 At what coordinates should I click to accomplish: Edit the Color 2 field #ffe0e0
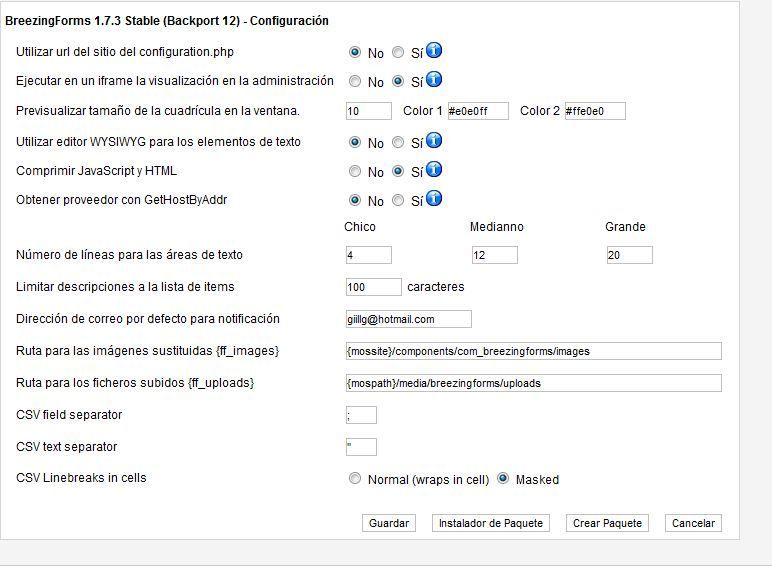coord(595,111)
